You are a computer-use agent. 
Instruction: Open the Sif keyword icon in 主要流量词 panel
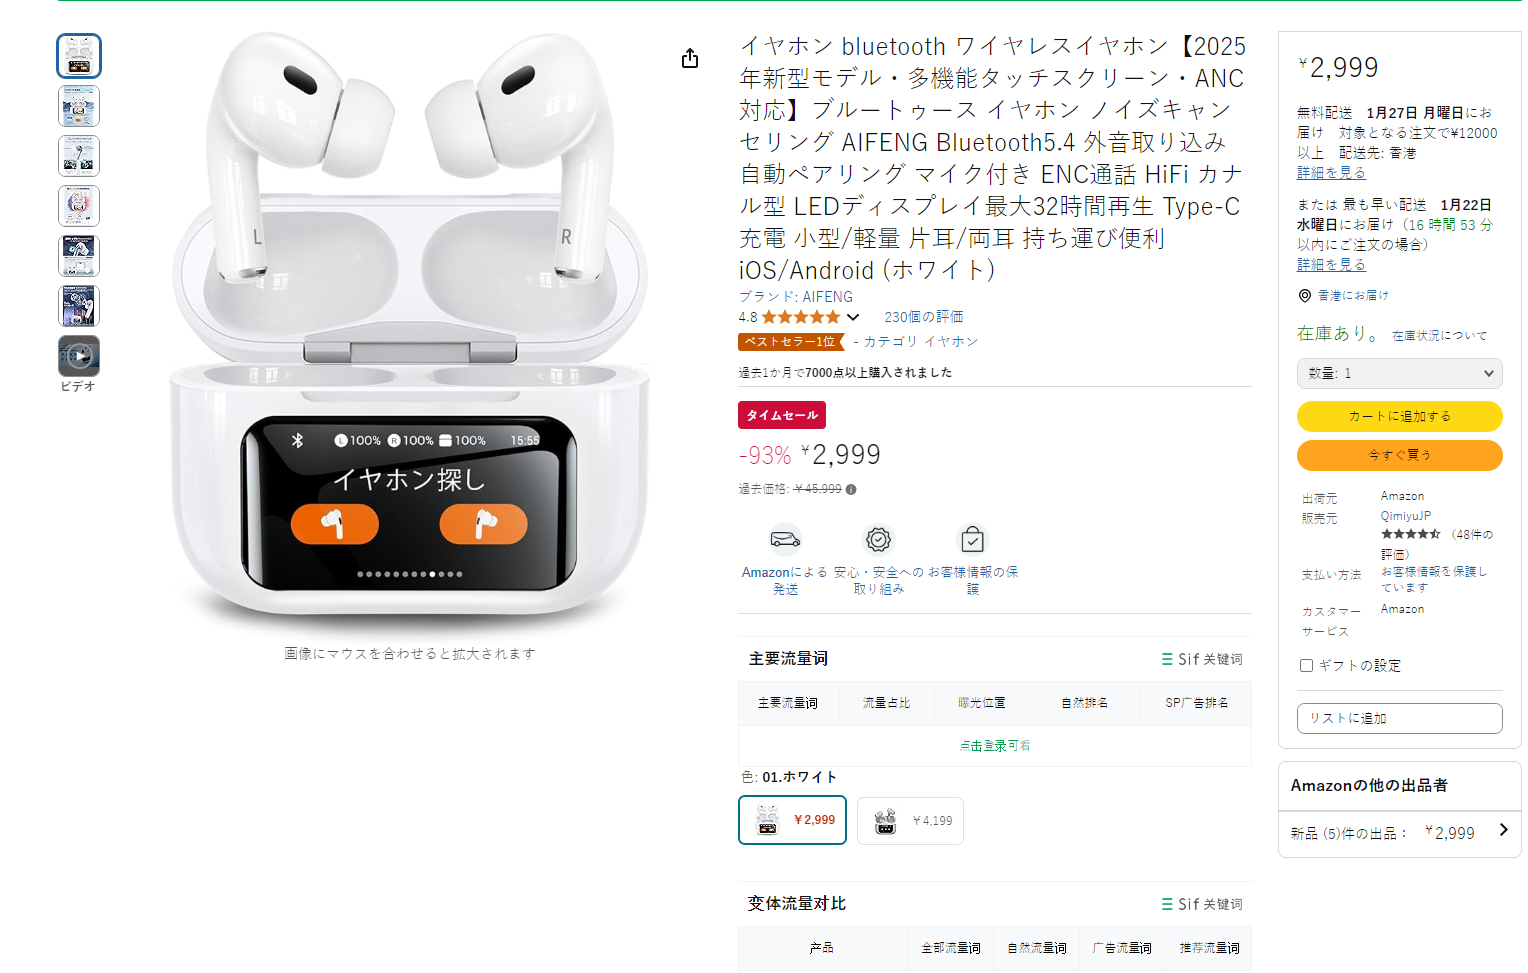pos(1167,659)
